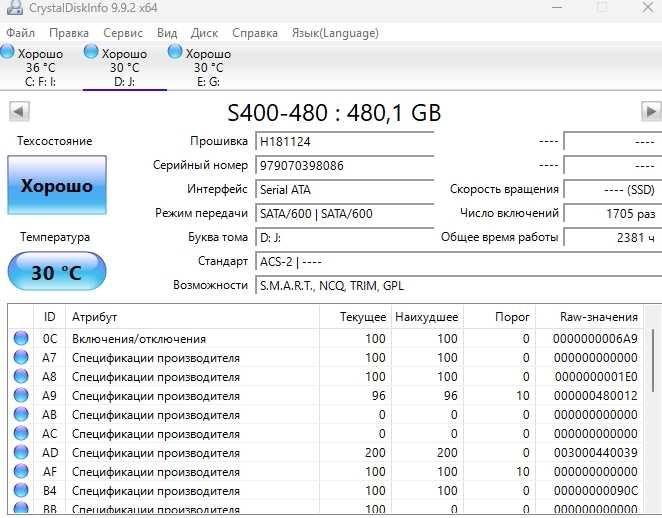Click the Наихудшее column header
662x518 pixels.
point(427,317)
